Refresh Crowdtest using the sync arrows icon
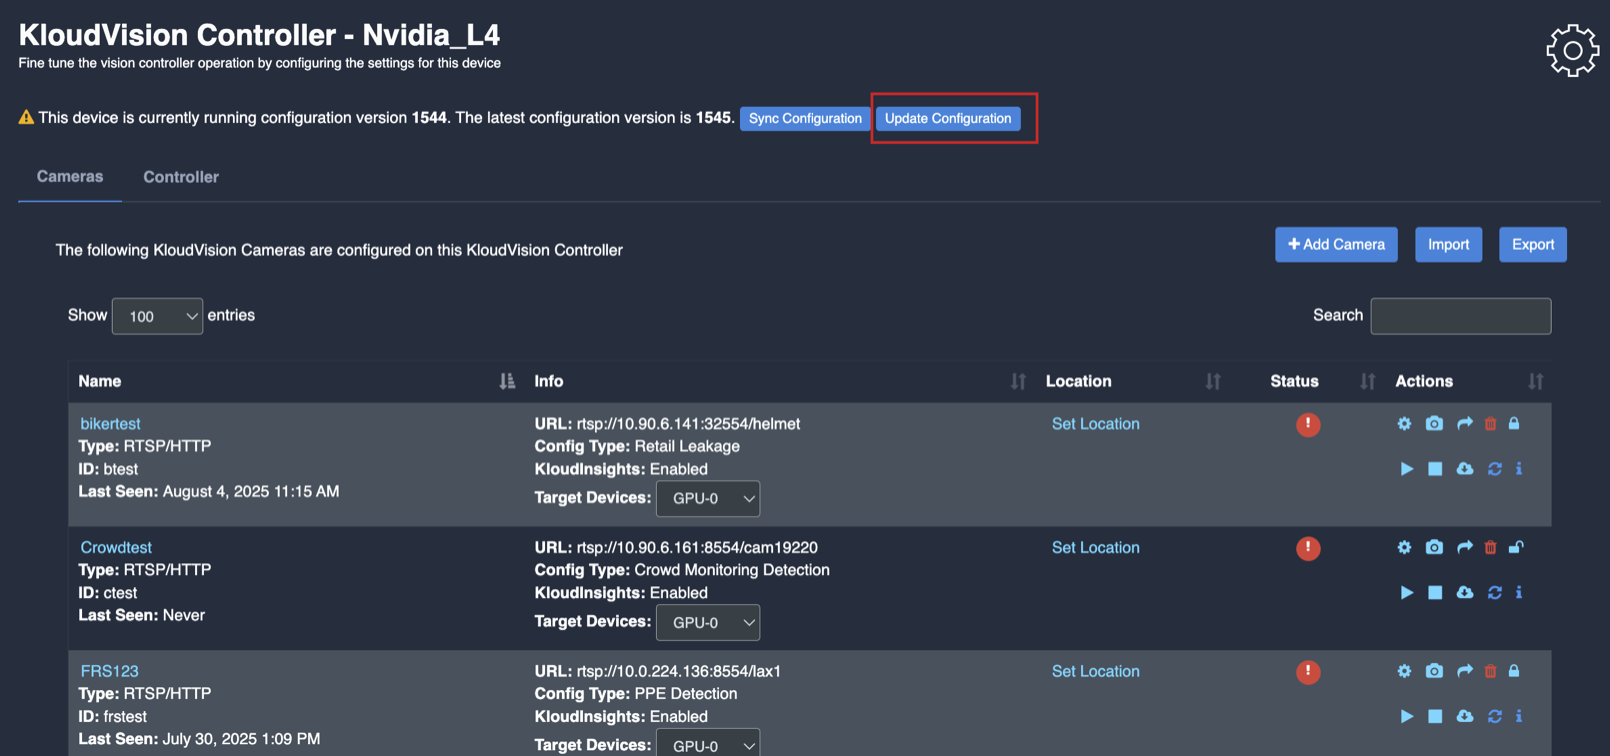The height and width of the screenshot is (756, 1610). coord(1495,593)
